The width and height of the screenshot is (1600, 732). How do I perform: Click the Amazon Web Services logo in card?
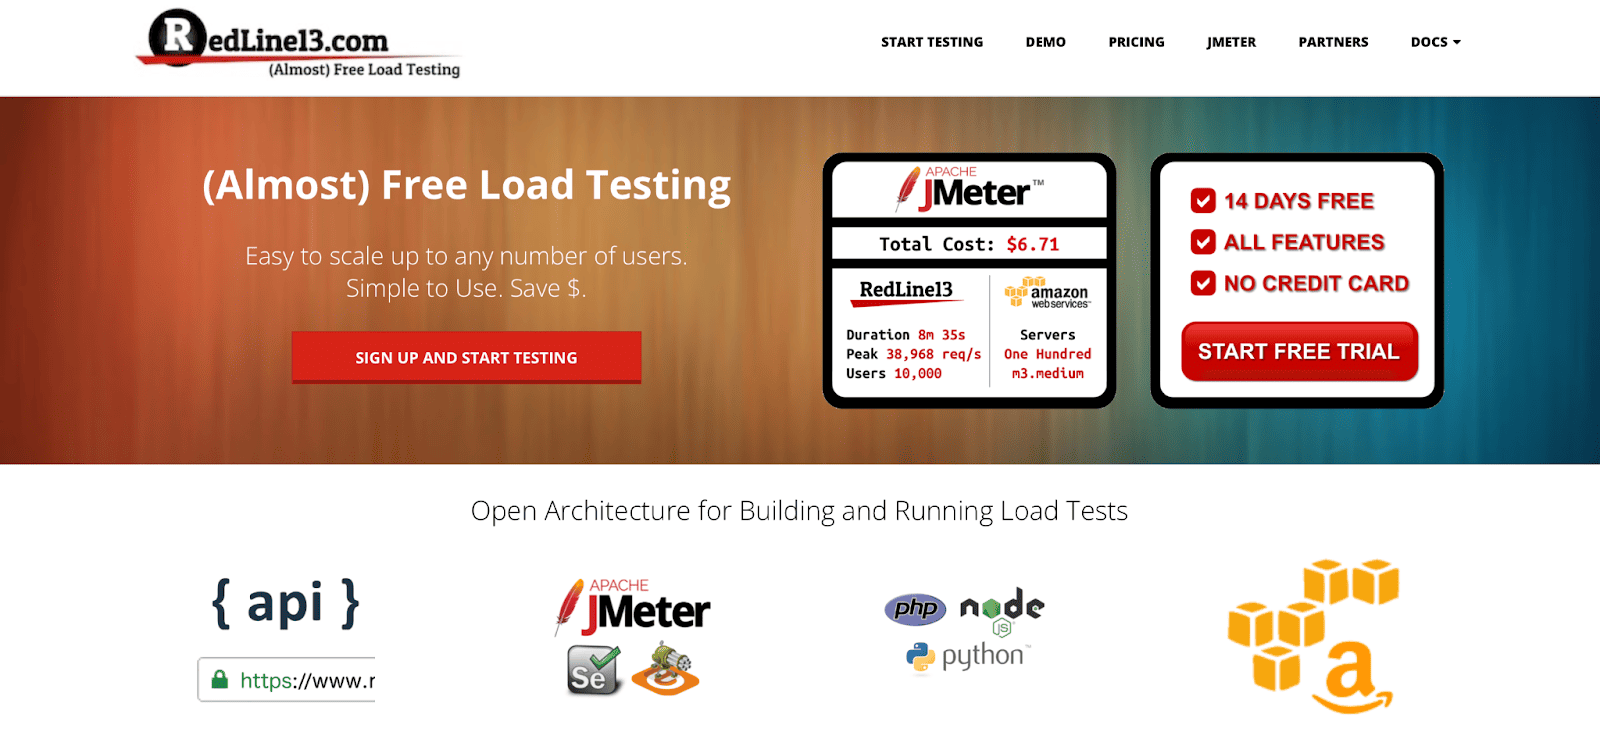(x=1047, y=292)
